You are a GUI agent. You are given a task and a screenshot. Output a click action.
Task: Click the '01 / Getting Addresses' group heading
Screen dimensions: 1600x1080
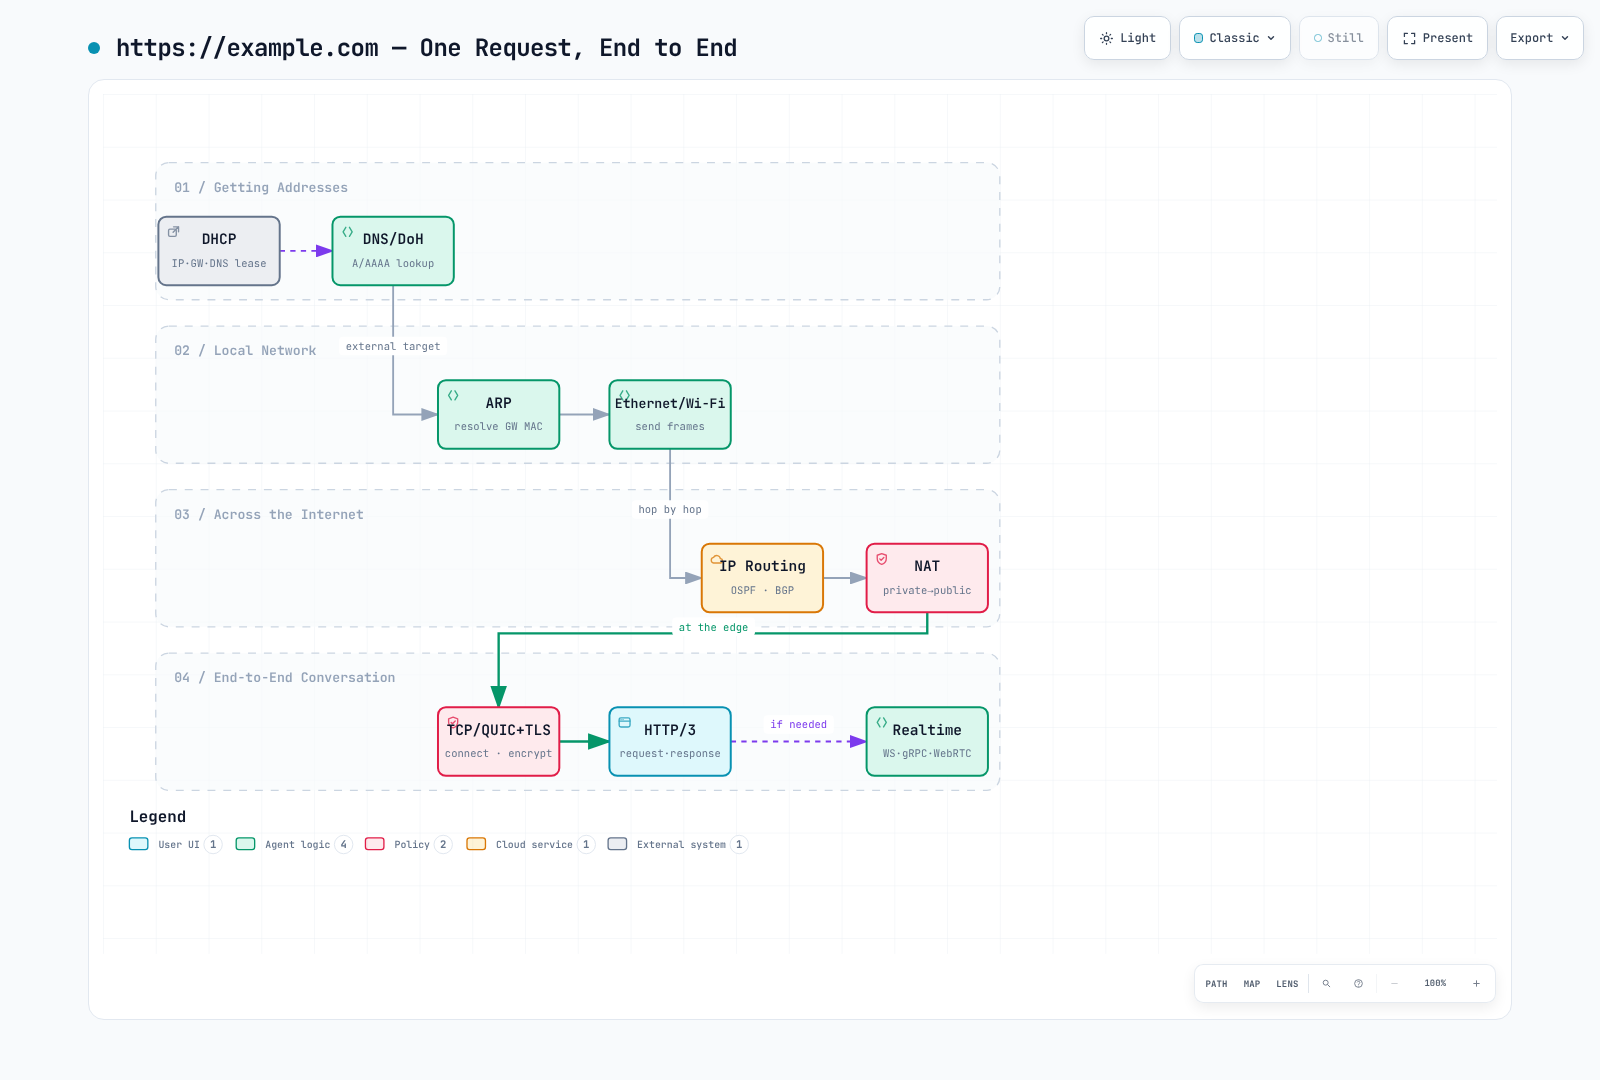261,188
